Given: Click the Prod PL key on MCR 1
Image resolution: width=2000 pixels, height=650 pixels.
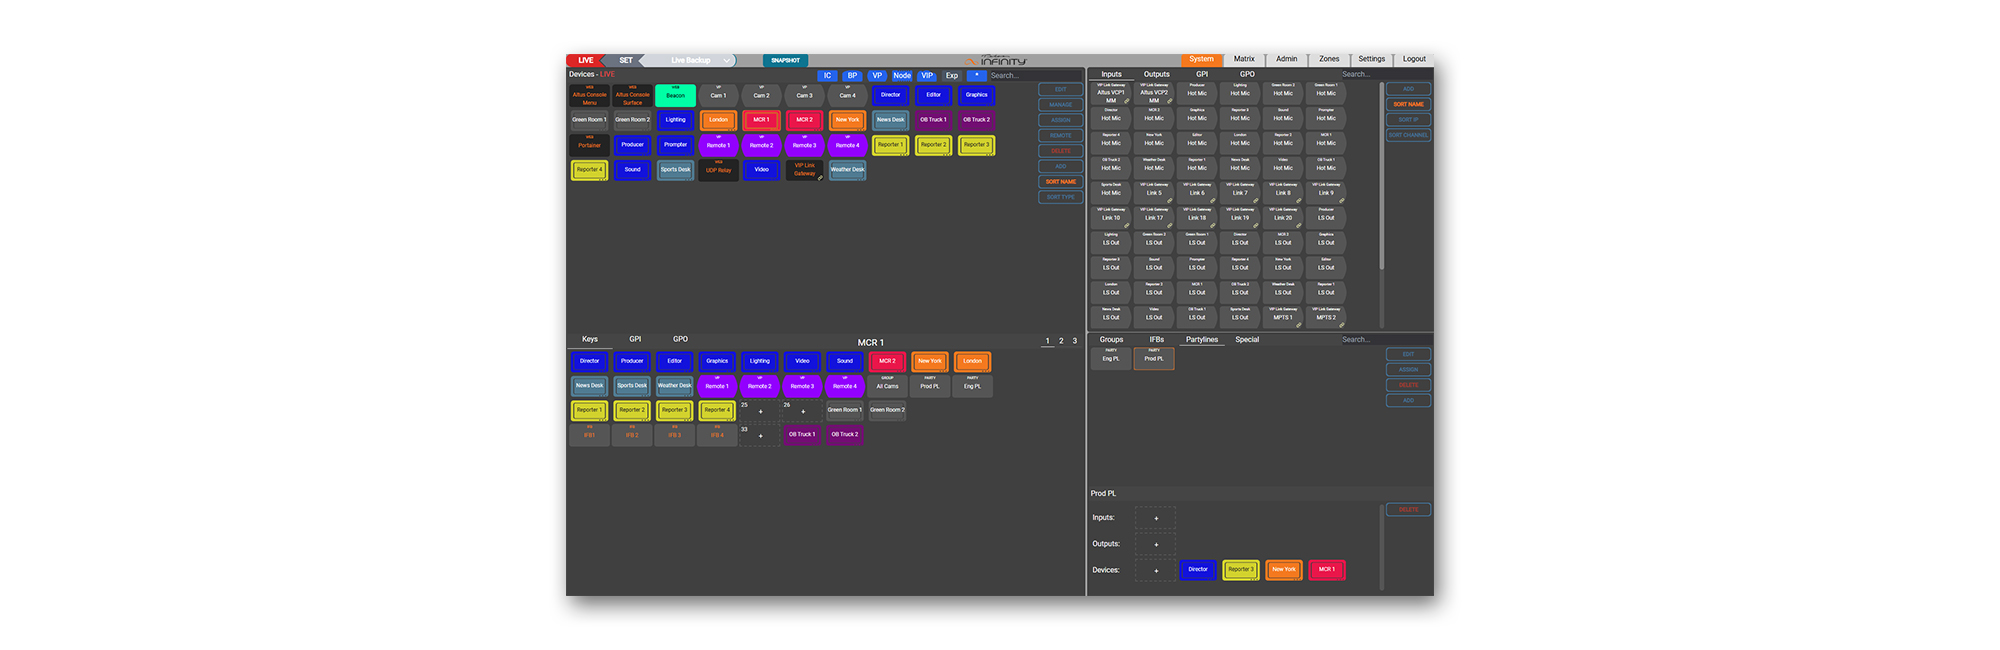Looking at the screenshot, I should (930, 385).
